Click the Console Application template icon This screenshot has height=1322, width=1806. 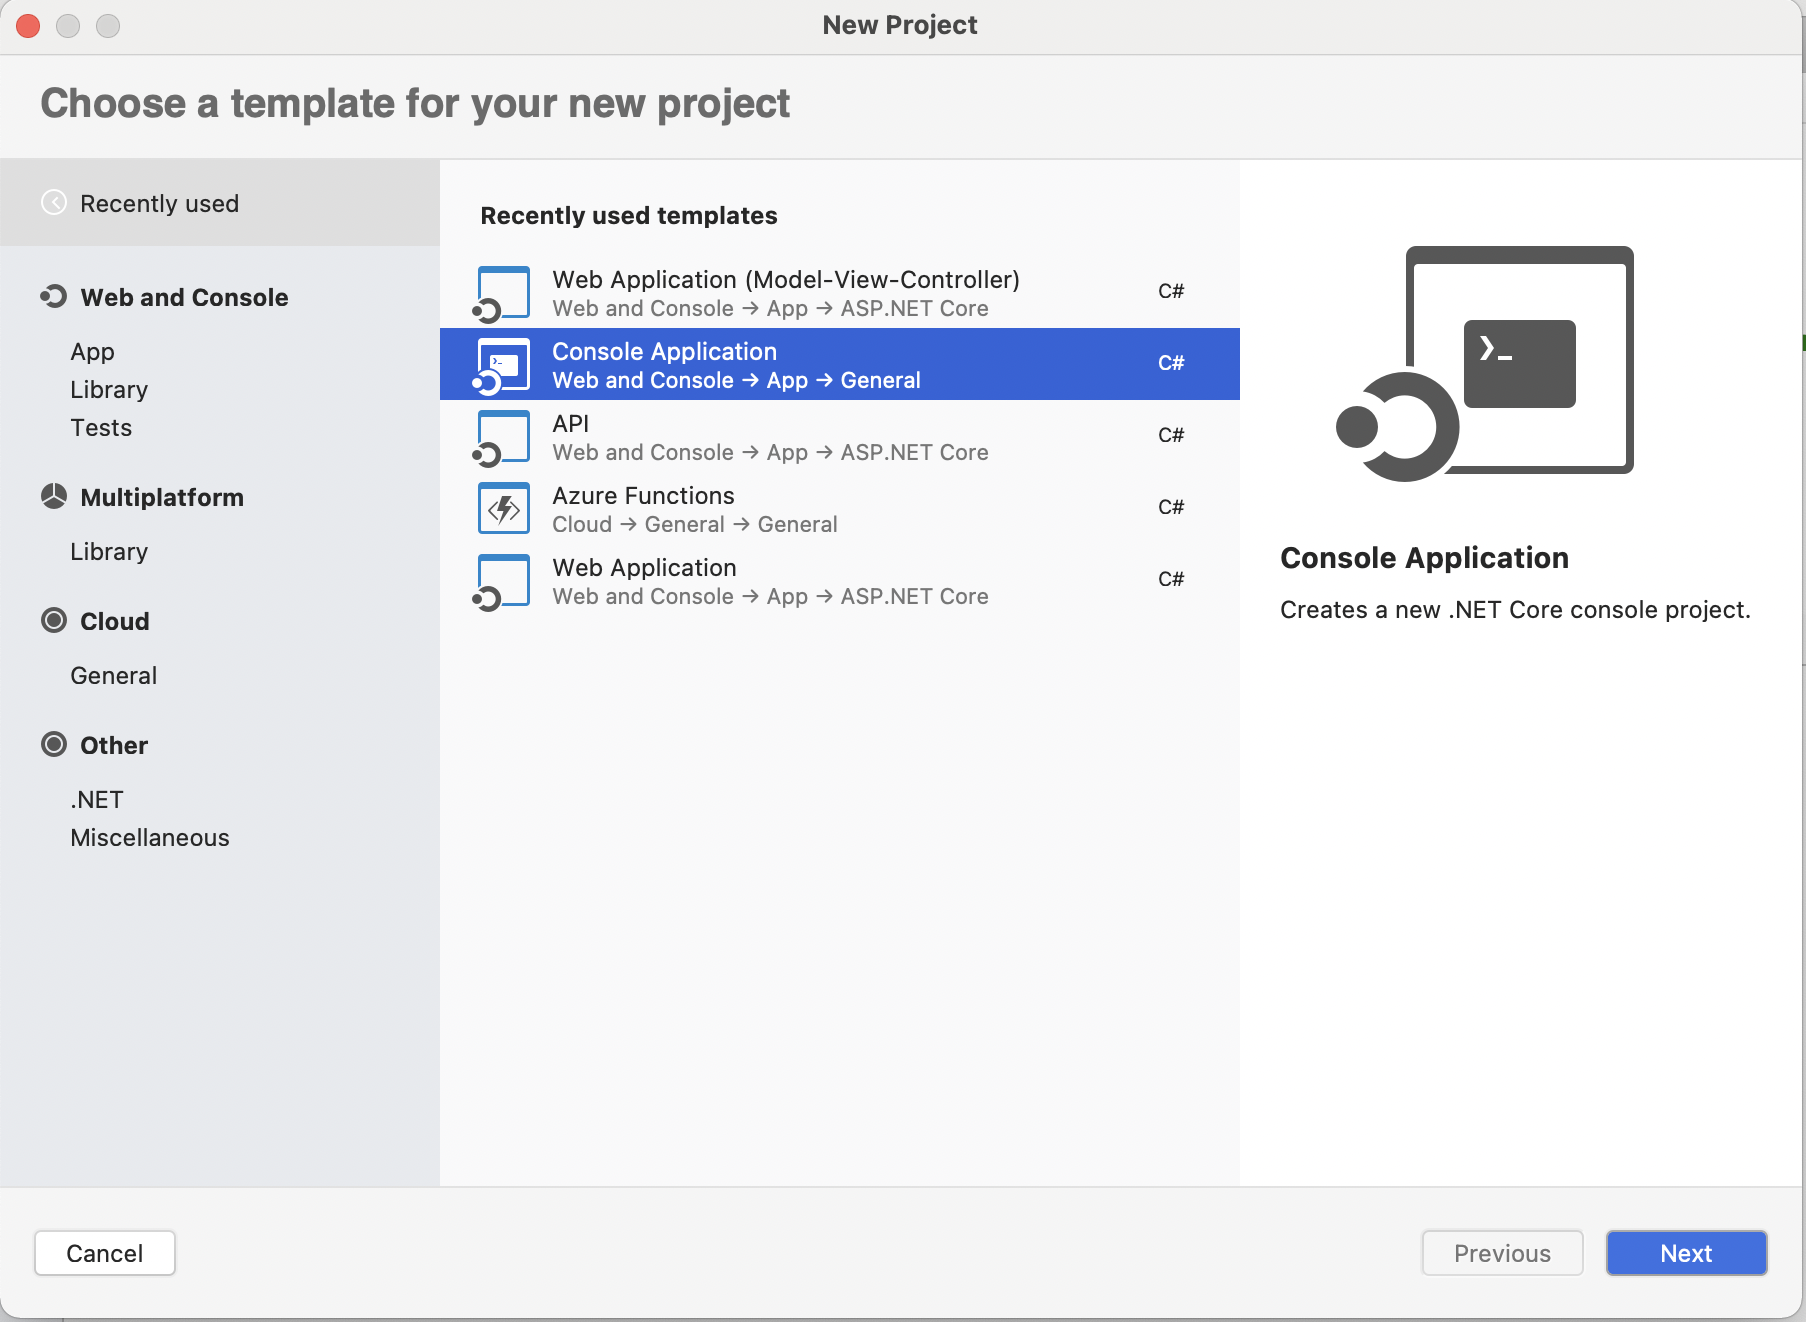[x=502, y=366]
